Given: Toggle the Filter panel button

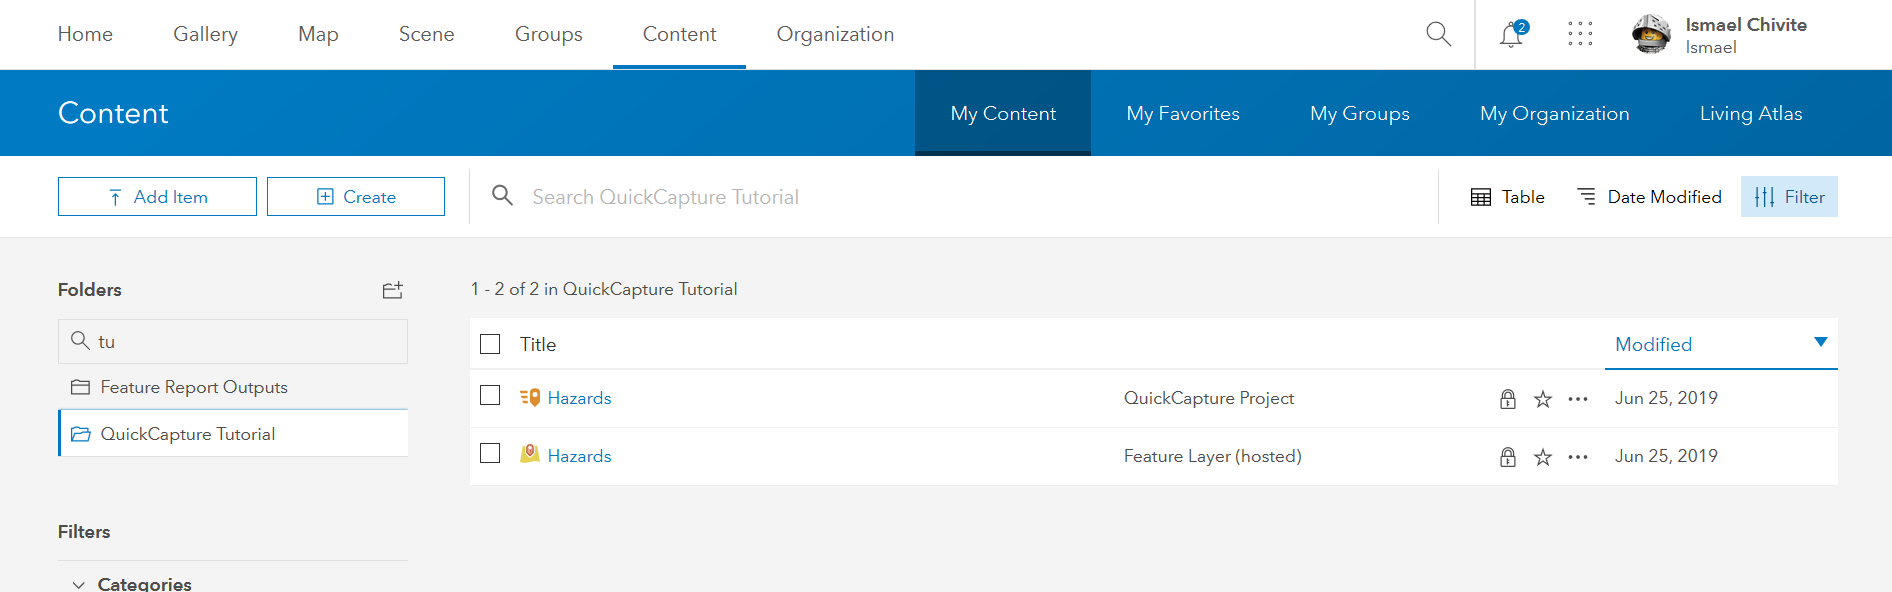Looking at the screenshot, I should pyautogui.click(x=1789, y=197).
